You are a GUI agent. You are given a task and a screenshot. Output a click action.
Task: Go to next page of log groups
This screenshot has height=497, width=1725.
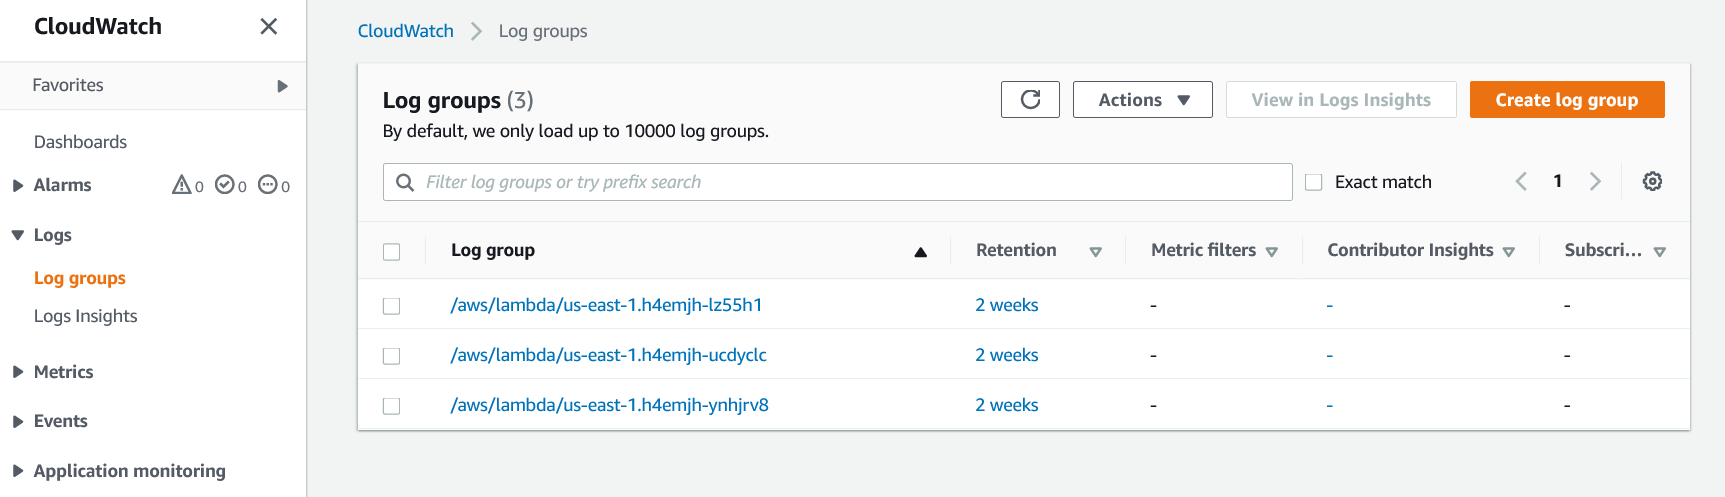1595,181
